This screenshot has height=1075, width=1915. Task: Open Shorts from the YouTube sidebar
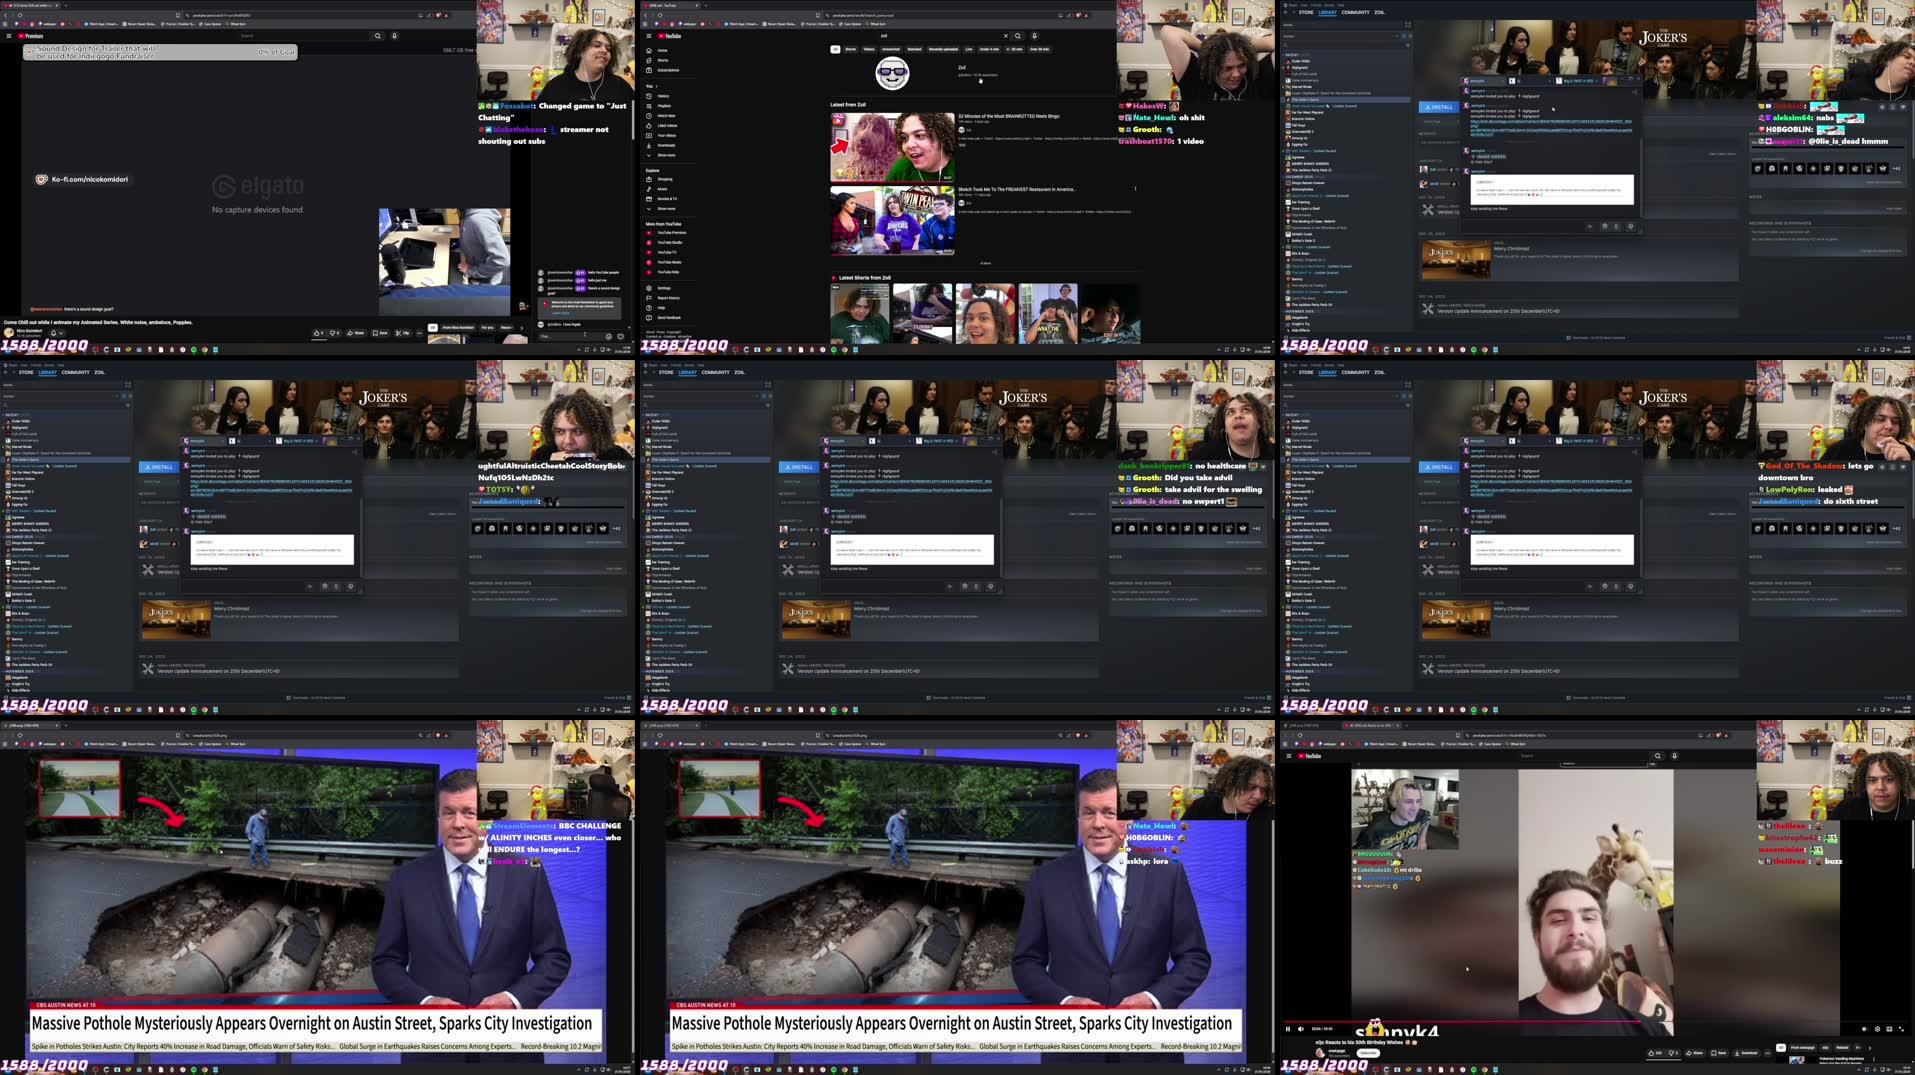pyautogui.click(x=663, y=60)
